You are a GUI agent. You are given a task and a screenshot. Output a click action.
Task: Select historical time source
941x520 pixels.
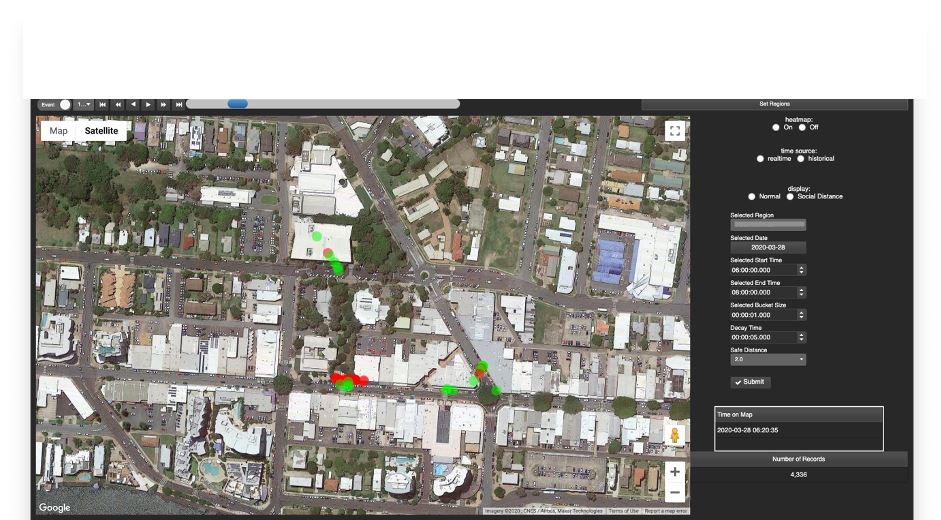(x=801, y=159)
